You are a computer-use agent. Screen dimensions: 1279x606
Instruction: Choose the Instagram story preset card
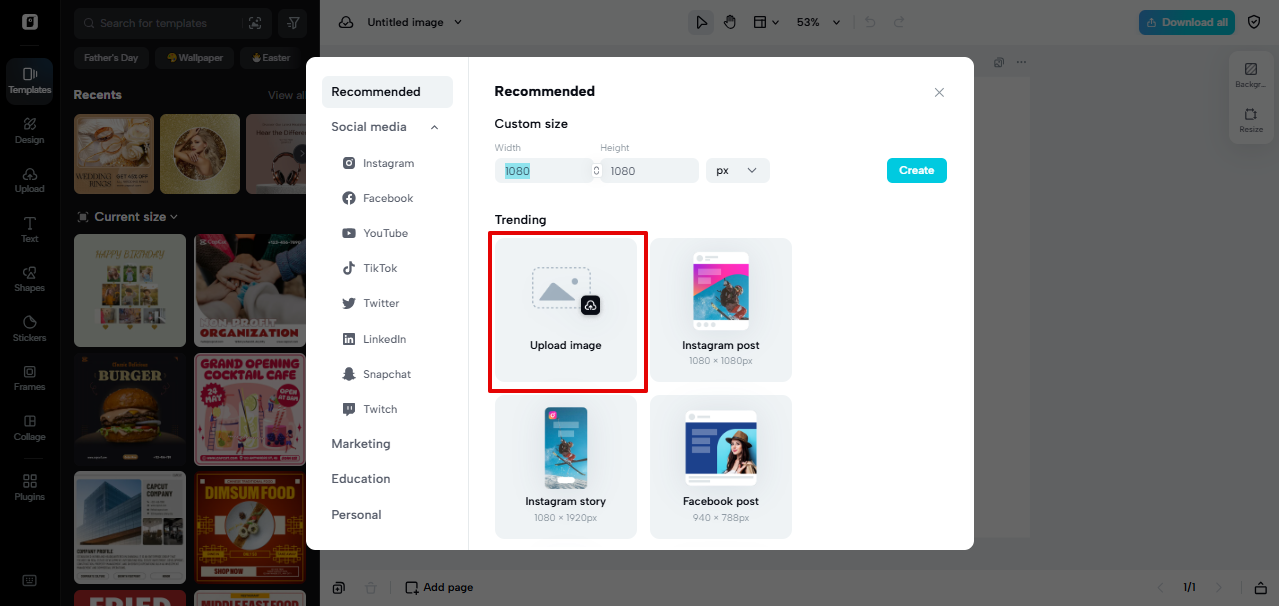point(566,467)
